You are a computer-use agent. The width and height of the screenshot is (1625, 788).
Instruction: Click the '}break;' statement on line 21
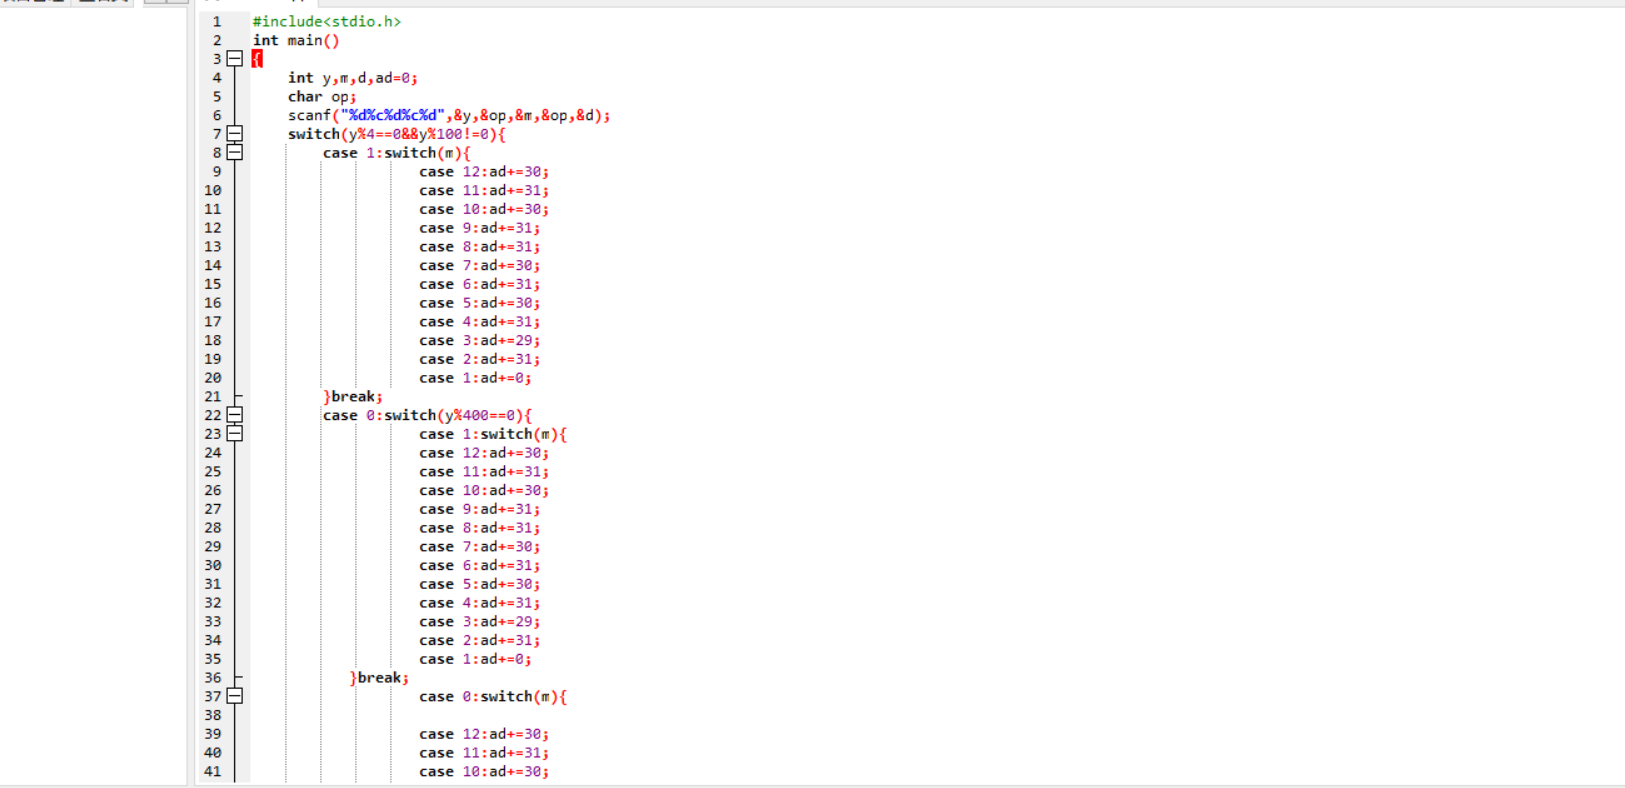pyautogui.click(x=353, y=397)
